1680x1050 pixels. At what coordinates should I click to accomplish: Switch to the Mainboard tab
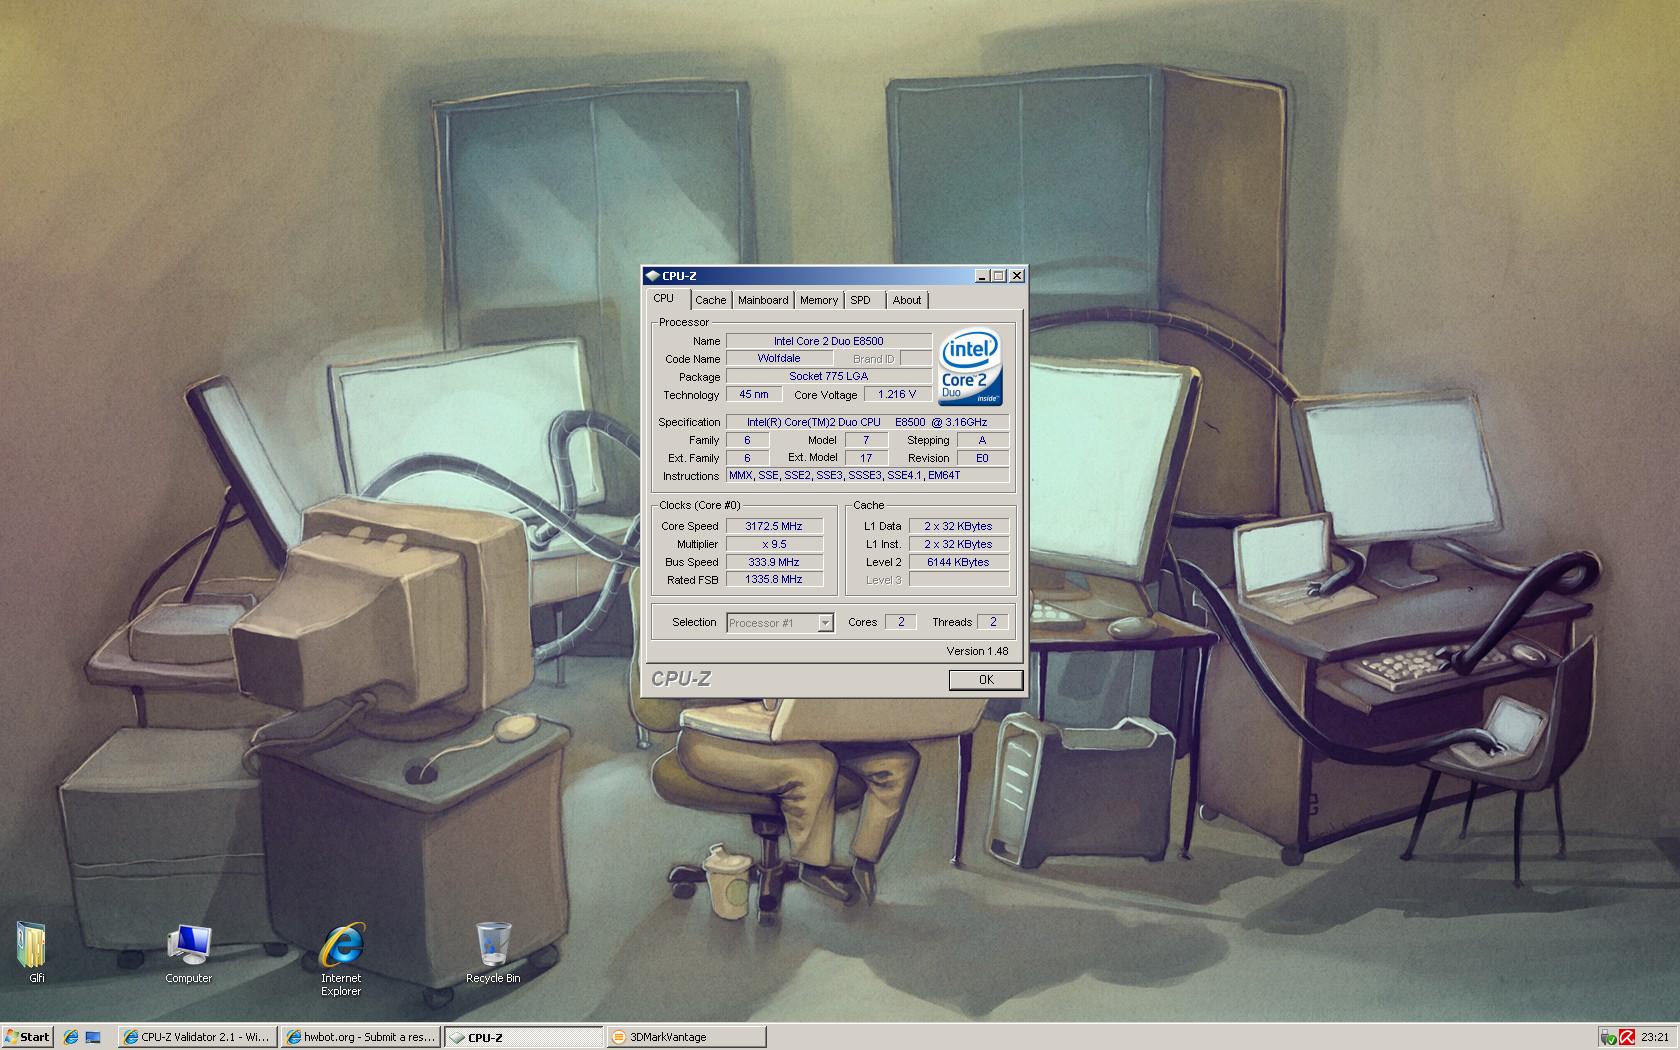point(763,300)
